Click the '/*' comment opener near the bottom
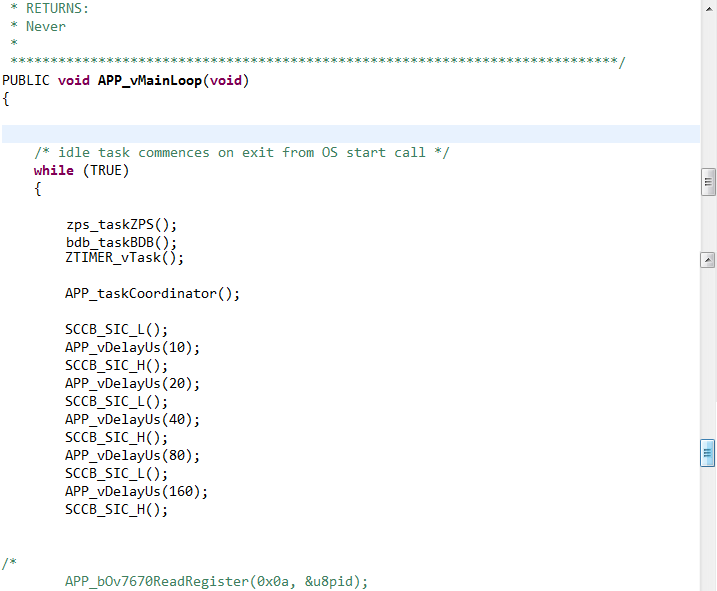The image size is (717, 591). (x=9, y=563)
